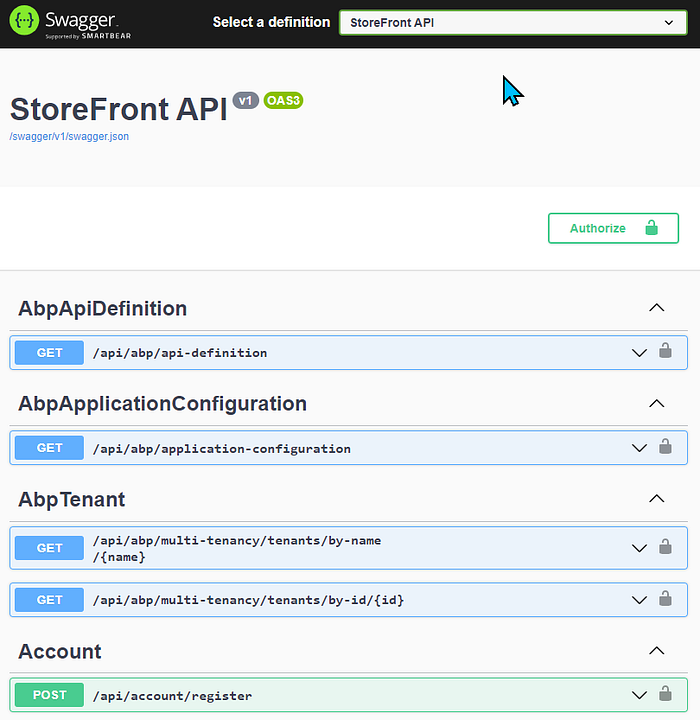The width and height of the screenshot is (700, 720).
Task: Expand the account register endpoint chevron
Action: click(x=639, y=695)
